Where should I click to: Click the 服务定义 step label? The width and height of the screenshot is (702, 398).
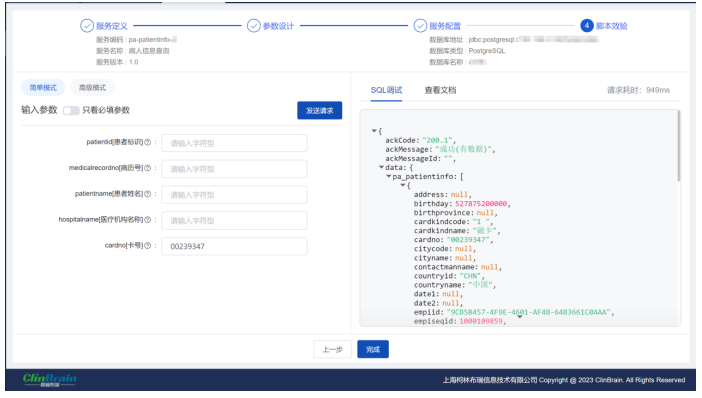(112, 26)
